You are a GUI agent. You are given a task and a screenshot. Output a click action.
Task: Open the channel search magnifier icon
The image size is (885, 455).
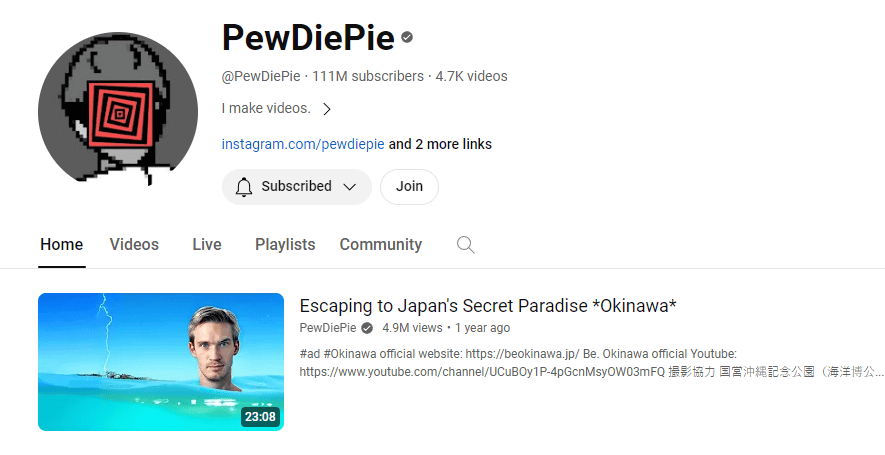[466, 244]
